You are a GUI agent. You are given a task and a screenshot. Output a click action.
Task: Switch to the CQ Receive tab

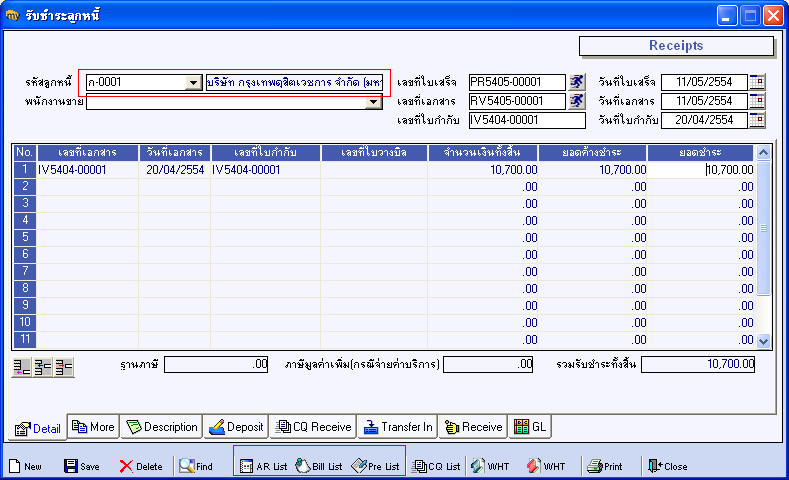[x=313, y=427]
